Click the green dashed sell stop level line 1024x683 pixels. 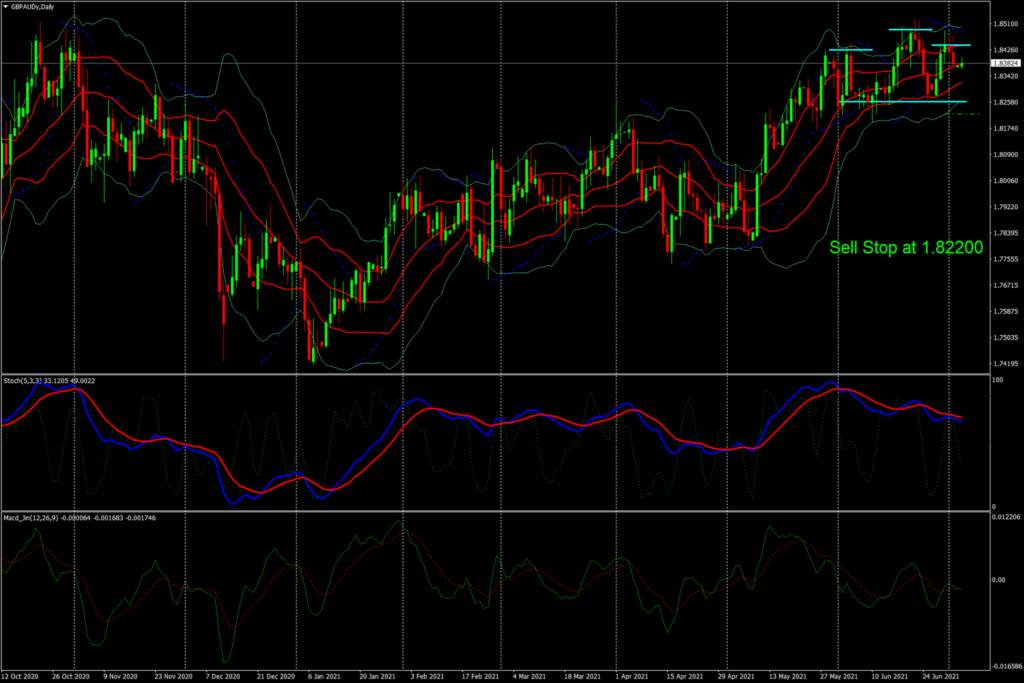tap(964, 114)
